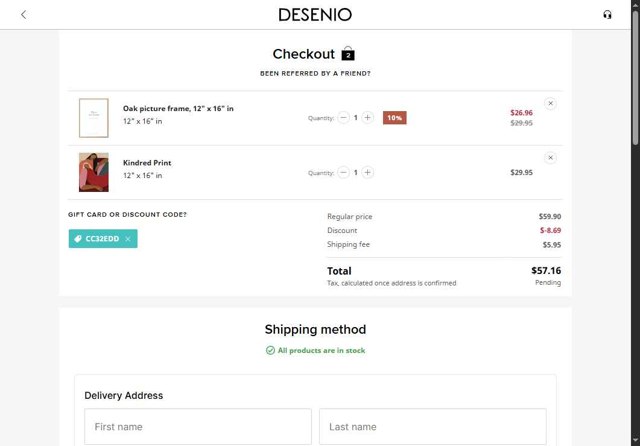Decrease Kindred Print quantity

tap(344, 172)
